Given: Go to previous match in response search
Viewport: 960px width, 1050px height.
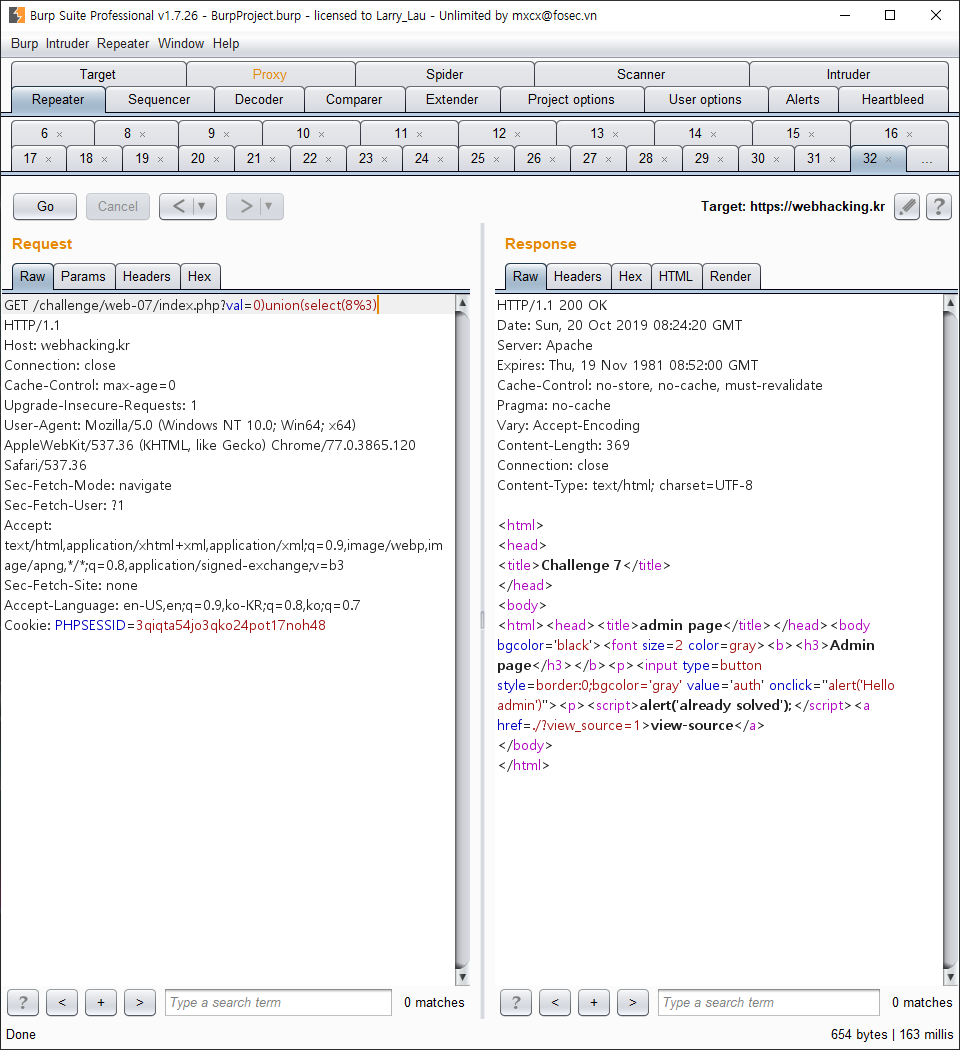Looking at the screenshot, I should [555, 1002].
